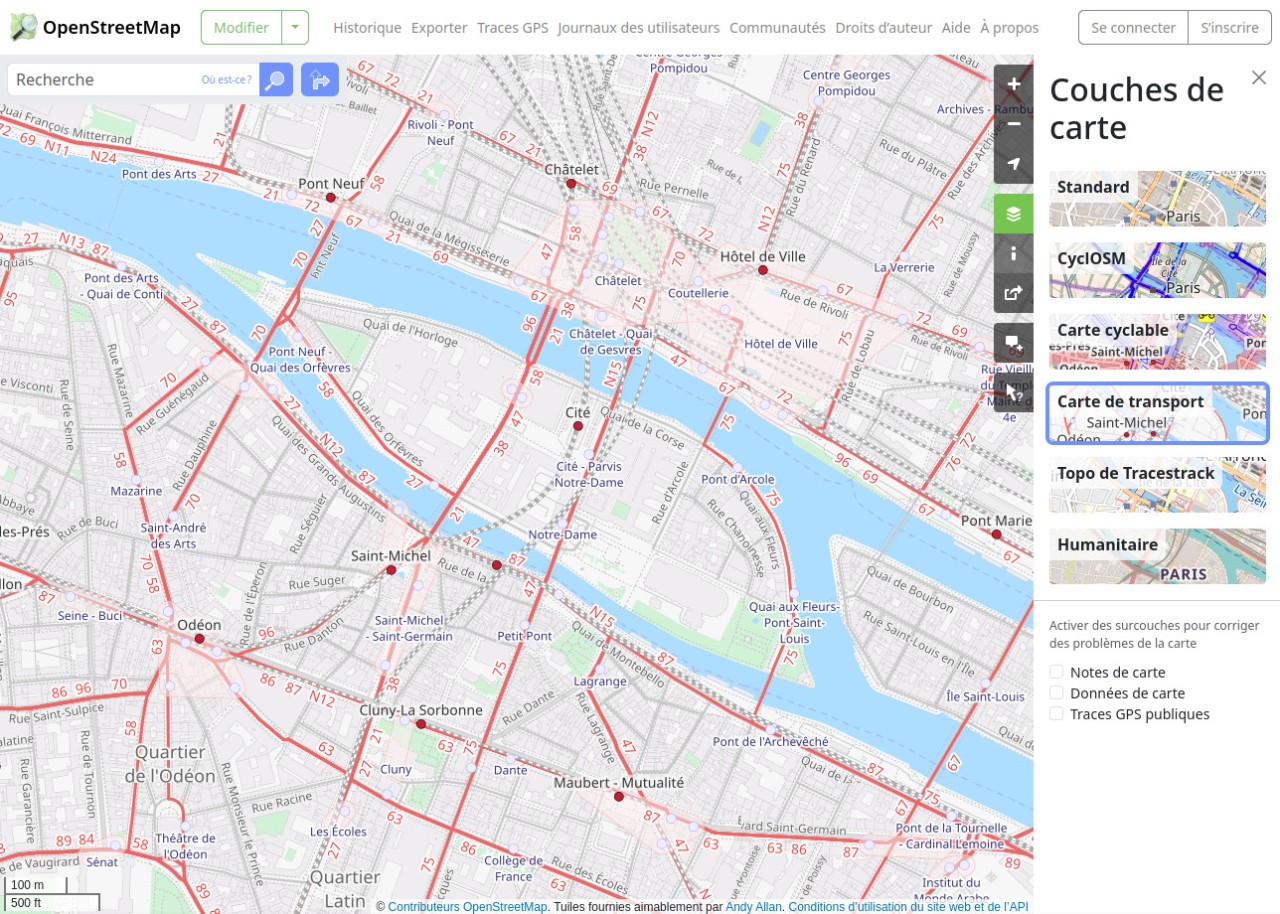This screenshot has width=1280, height=914.
Task: Click the Se connecter button
Action: 1133,28
